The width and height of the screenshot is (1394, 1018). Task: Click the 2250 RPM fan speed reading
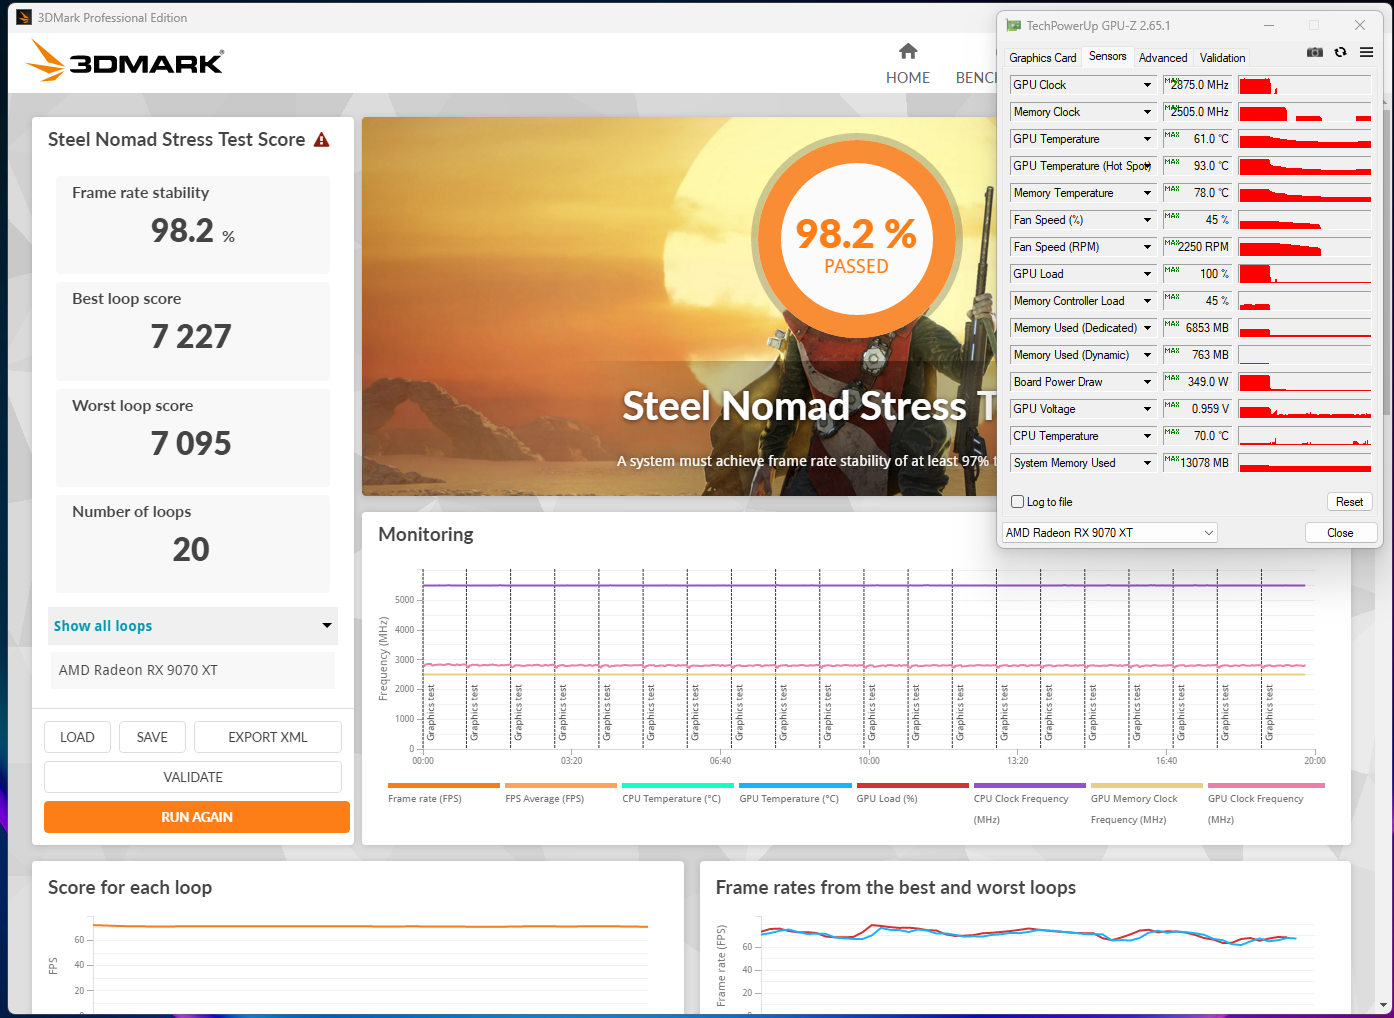1197,247
